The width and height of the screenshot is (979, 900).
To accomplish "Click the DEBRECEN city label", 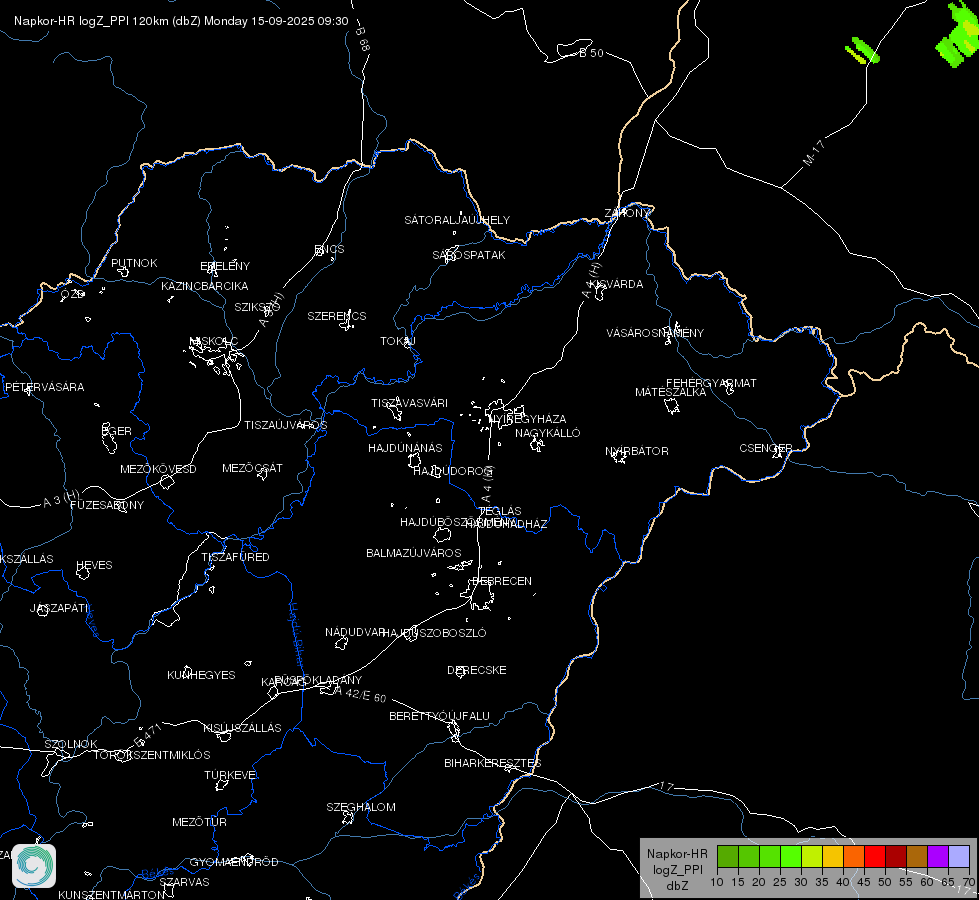I will 502,581.
